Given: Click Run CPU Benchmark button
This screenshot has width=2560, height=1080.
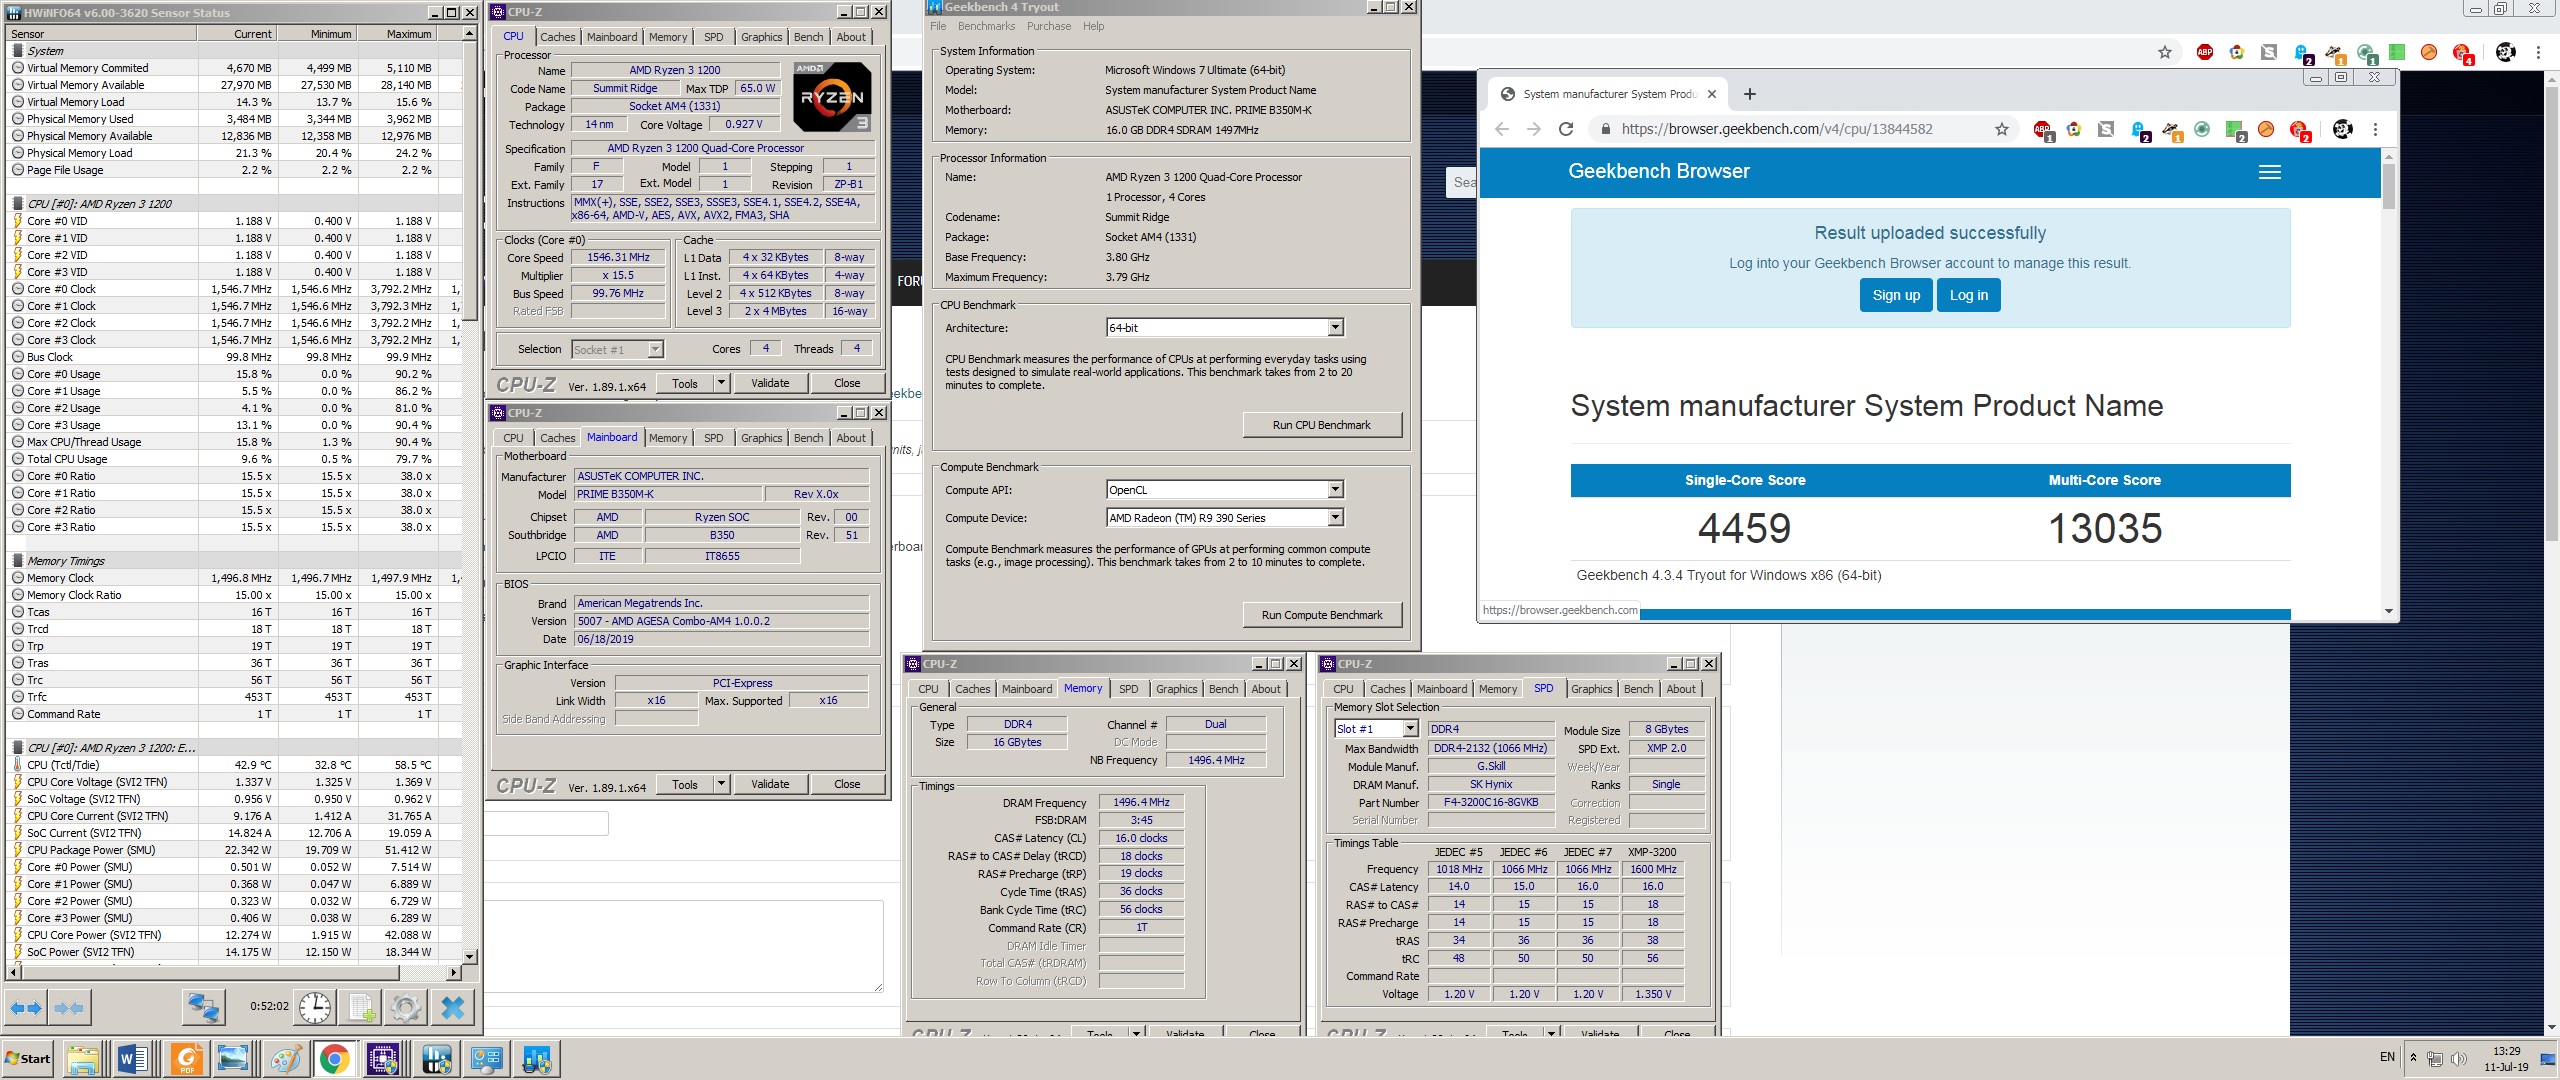Looking at the screenshot, I should (1322, 425).
